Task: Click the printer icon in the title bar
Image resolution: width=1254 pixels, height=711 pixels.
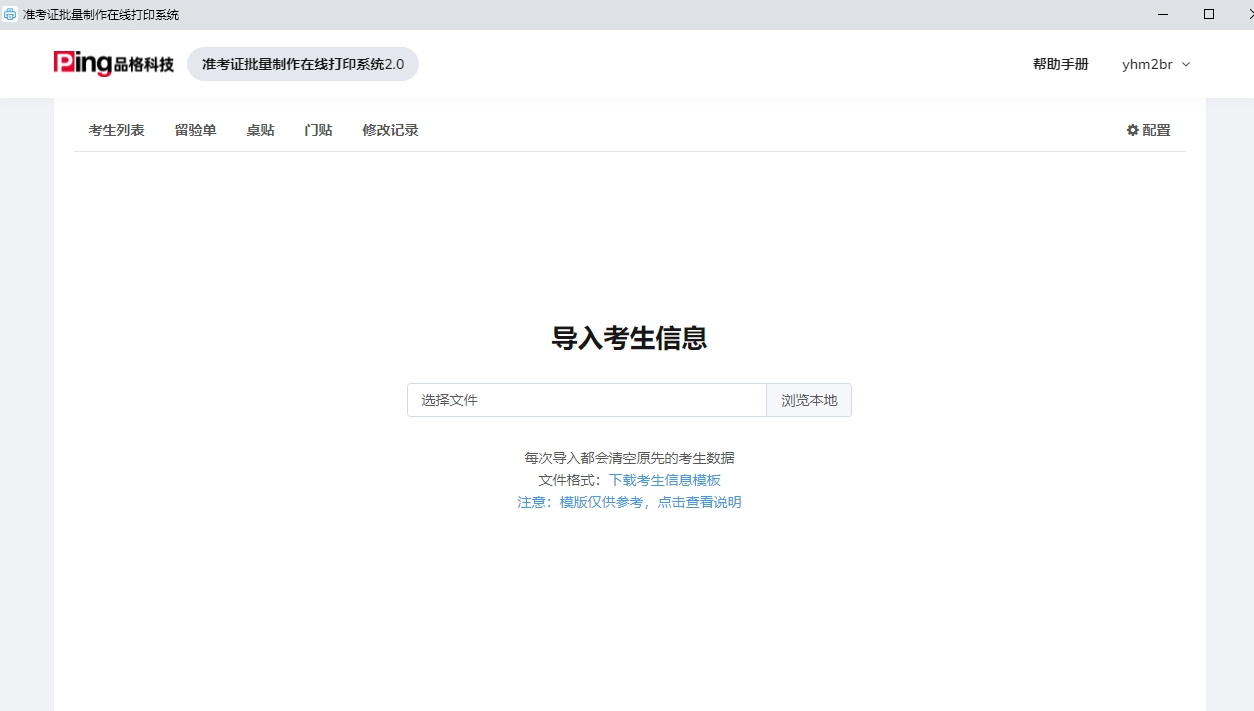Action: click(x=9, y=14)
